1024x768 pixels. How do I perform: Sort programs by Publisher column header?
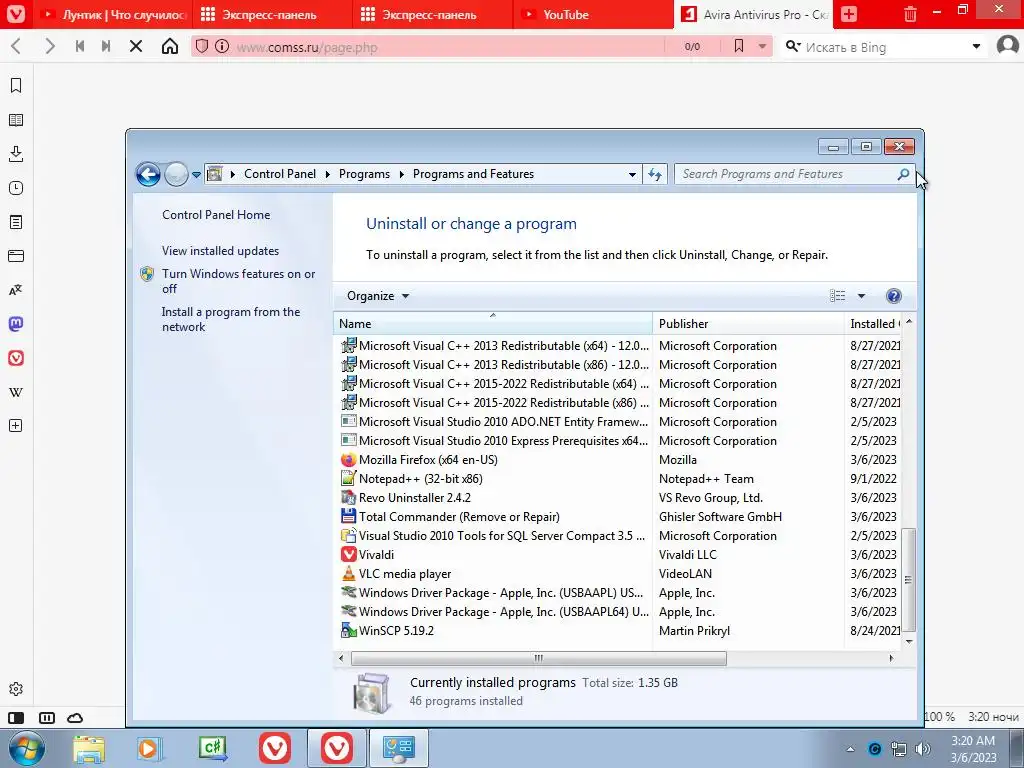click(748, 323)
